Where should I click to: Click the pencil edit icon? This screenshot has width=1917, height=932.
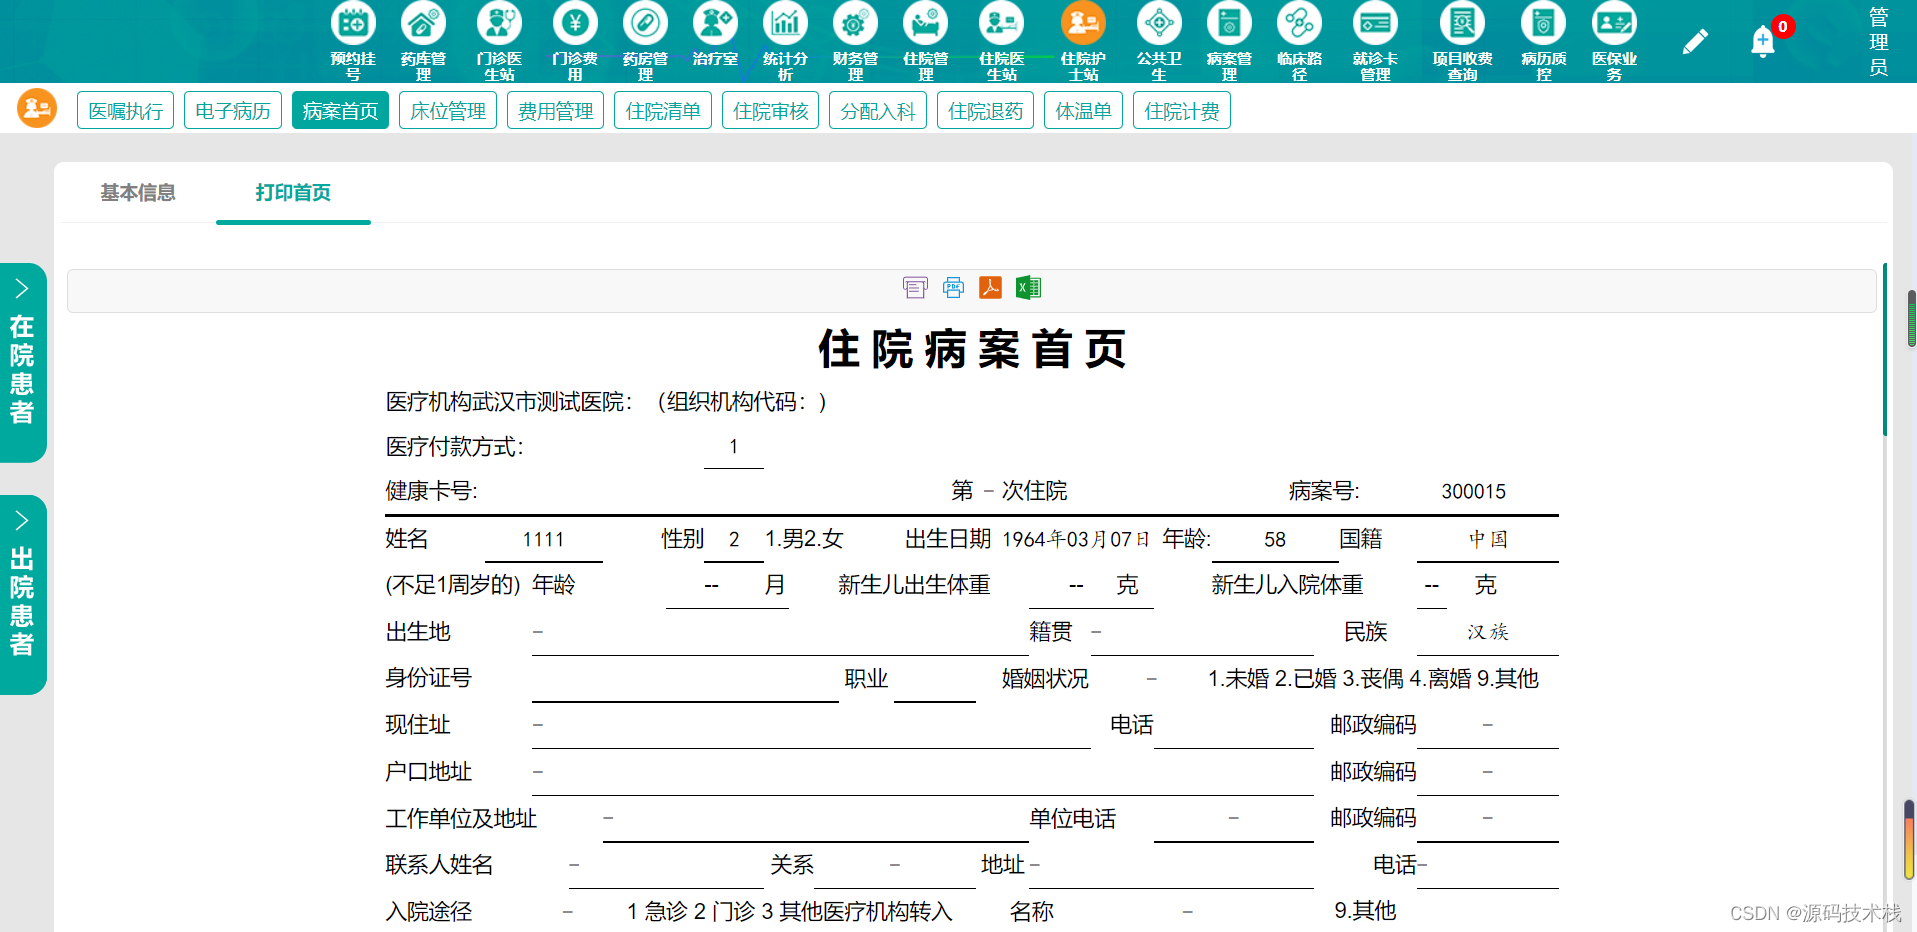pos(1695,41)
